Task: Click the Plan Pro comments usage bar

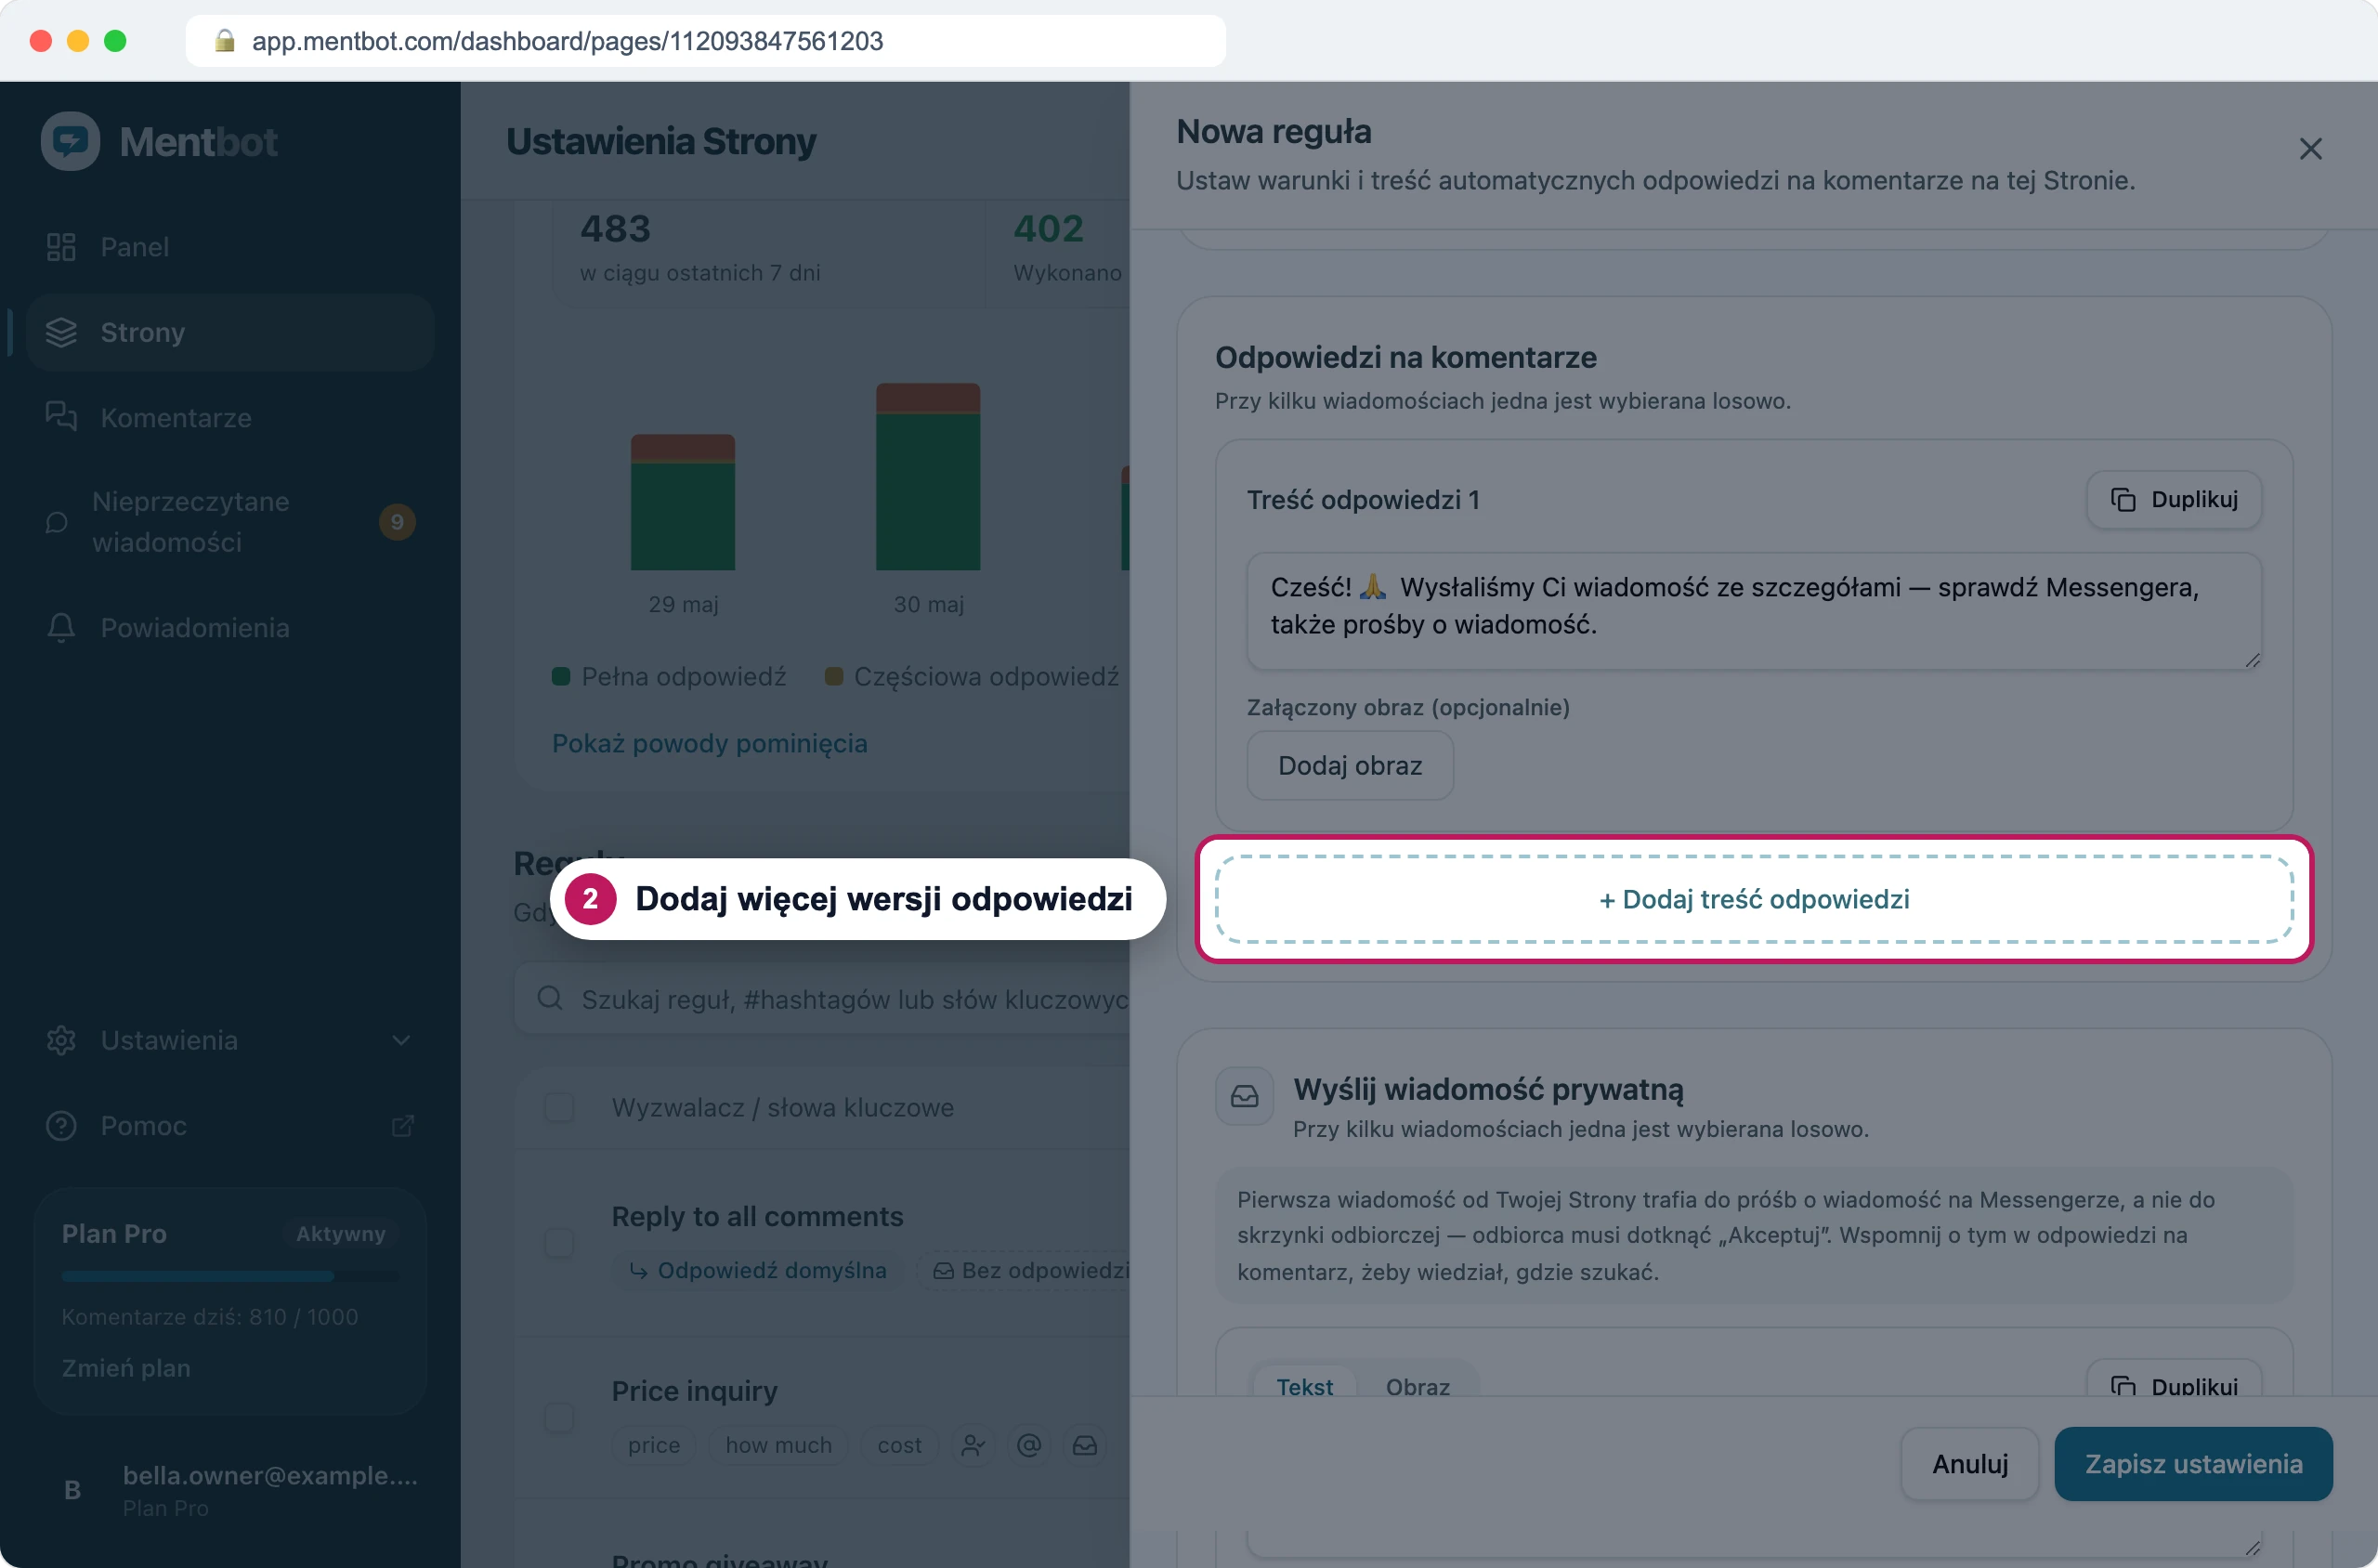Action: coord(230,1276)
